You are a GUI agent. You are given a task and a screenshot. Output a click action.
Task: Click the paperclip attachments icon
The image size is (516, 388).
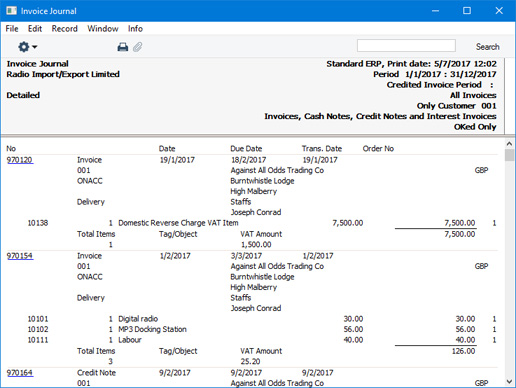(138, 47)
